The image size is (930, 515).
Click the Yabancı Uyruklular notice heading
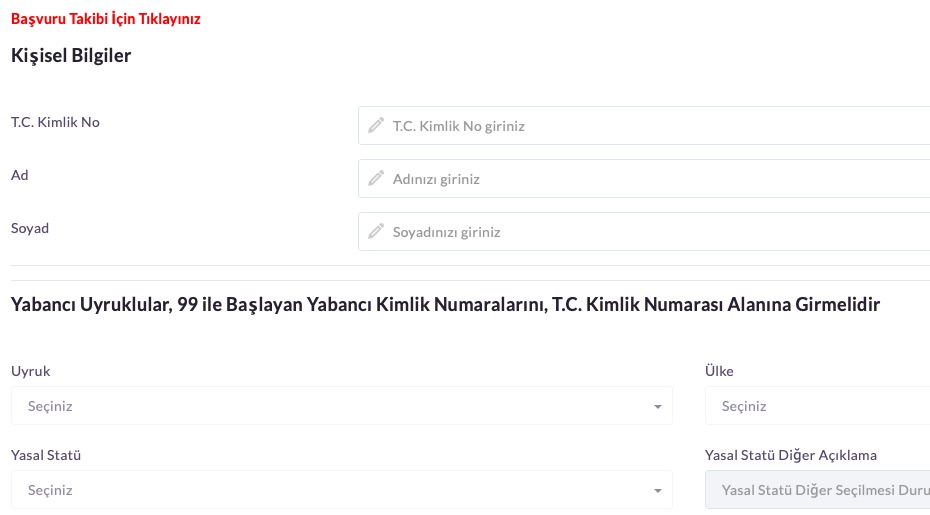tap(445, 305)
